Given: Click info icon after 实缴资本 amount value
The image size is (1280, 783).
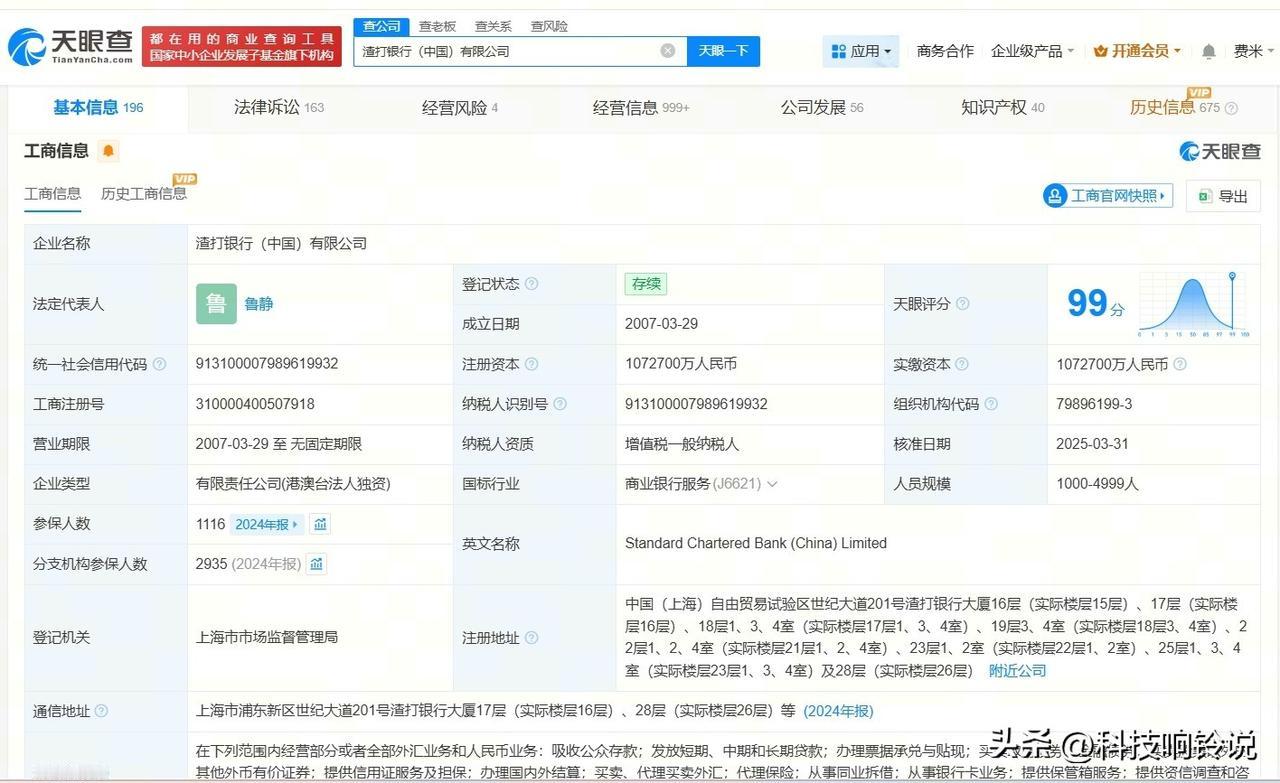Looking at the screenshot, I should pyautogui.click(x=1180, y=364).
